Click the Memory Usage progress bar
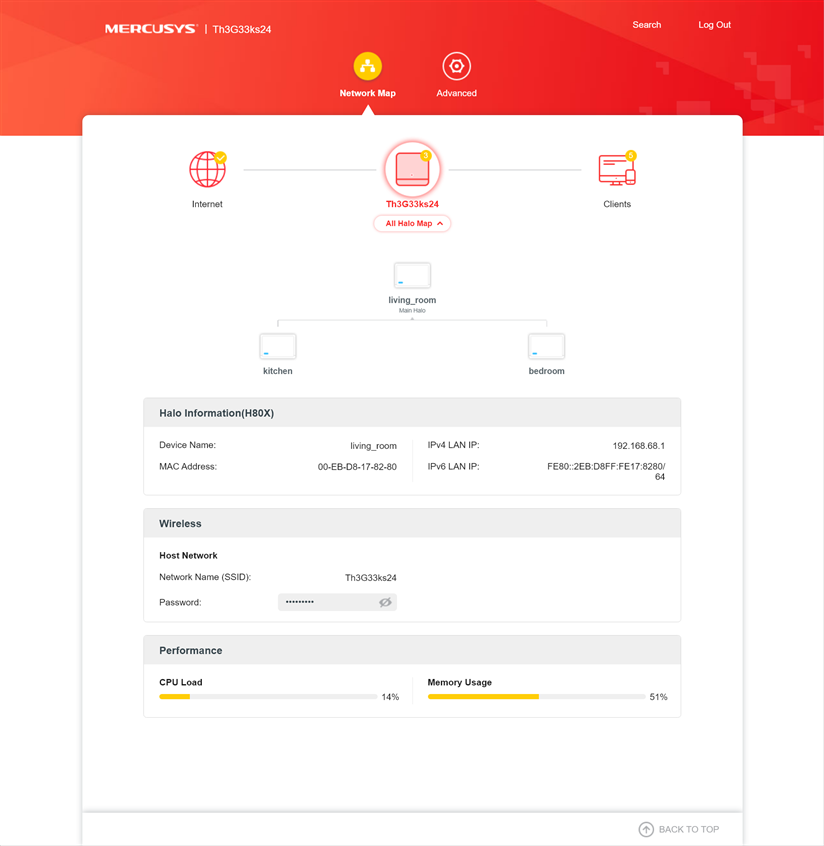This screenshot has width=824, height=846. tap(536, 697)
